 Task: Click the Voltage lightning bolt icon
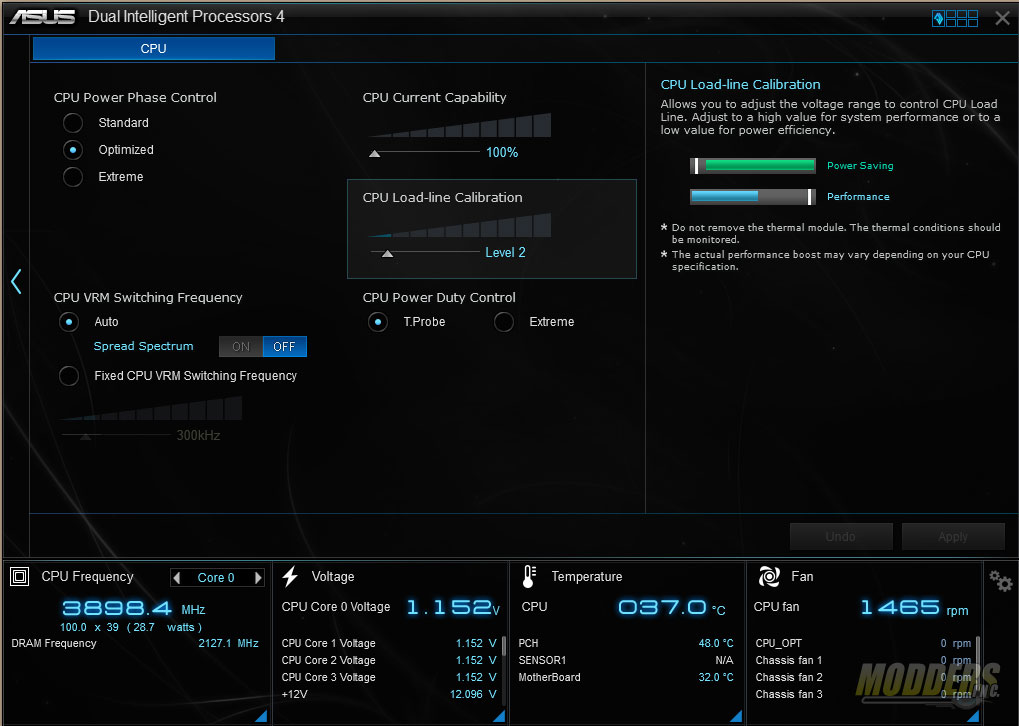290,577
